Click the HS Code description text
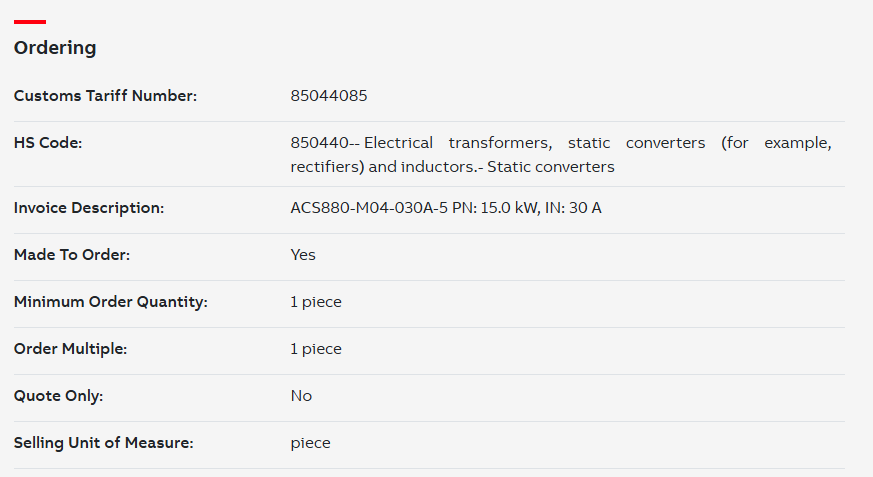 click(561, 155)
